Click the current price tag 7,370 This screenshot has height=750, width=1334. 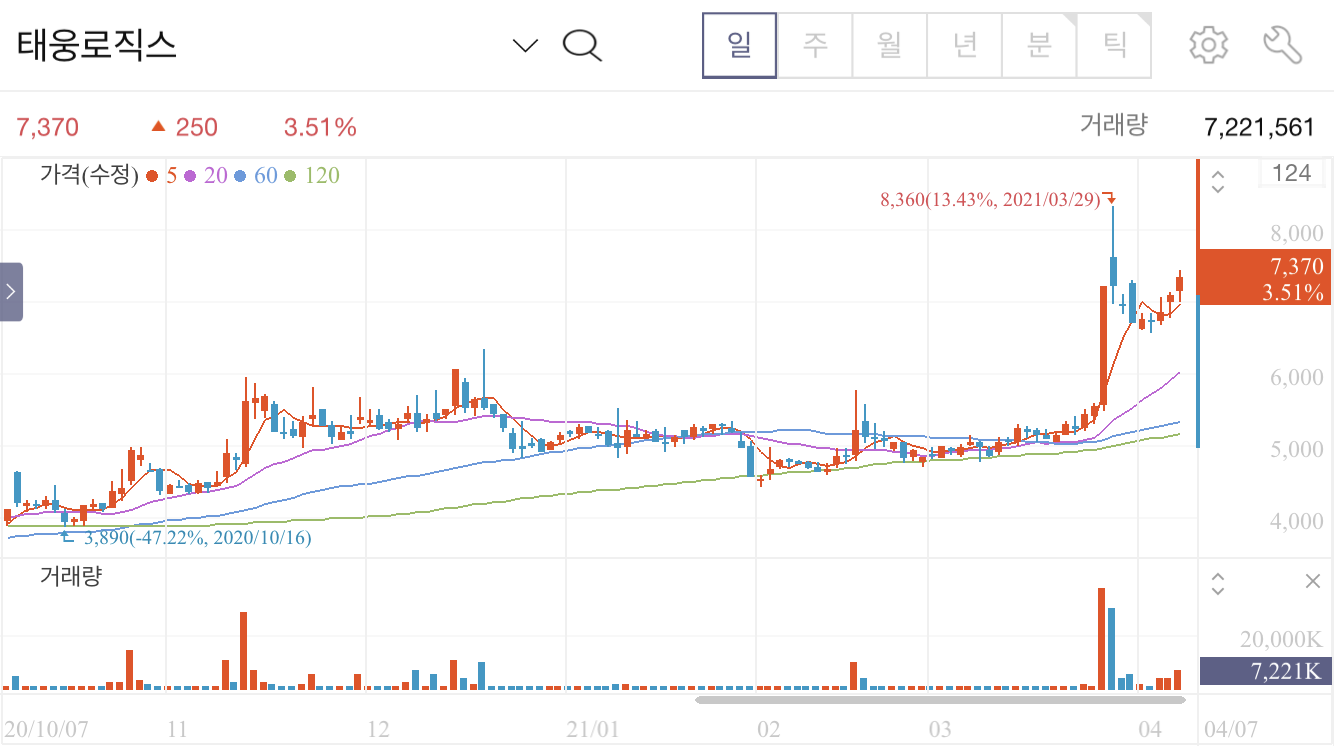1265,277
